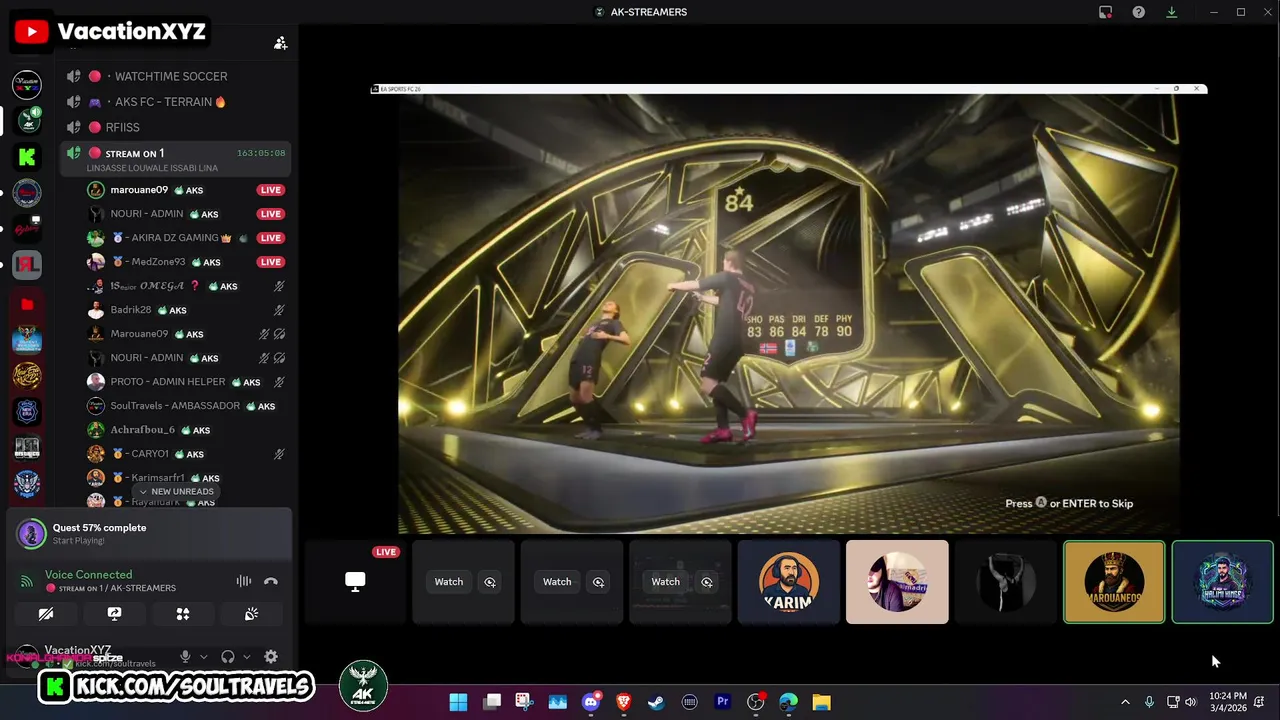1280x720 pixels.
Task: Open Steam from the taskbar
Action: point(656,702)
